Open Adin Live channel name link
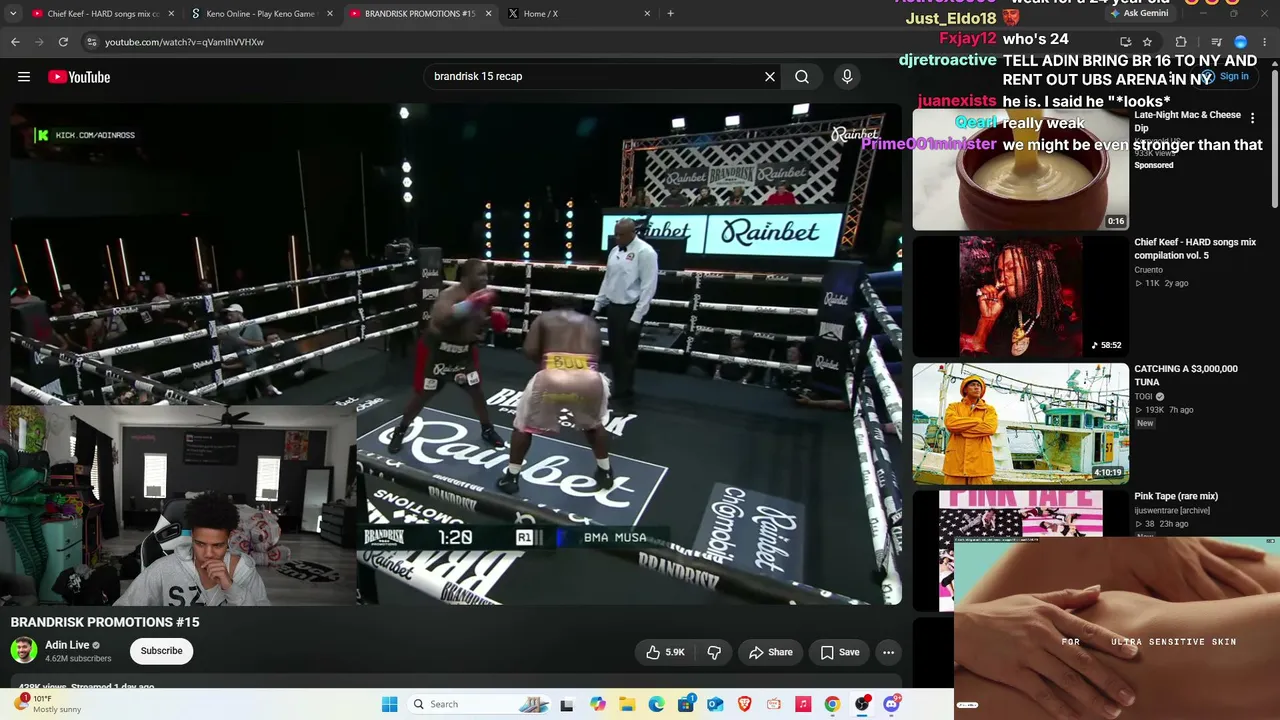Viewport: 1280px width, 720px height. point(67,645)
